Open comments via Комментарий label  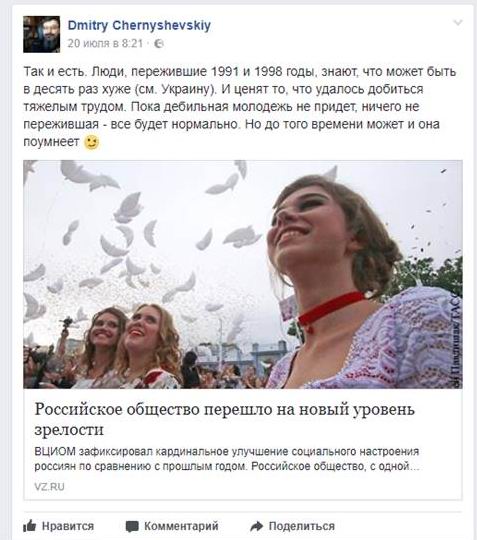(181, 526)
